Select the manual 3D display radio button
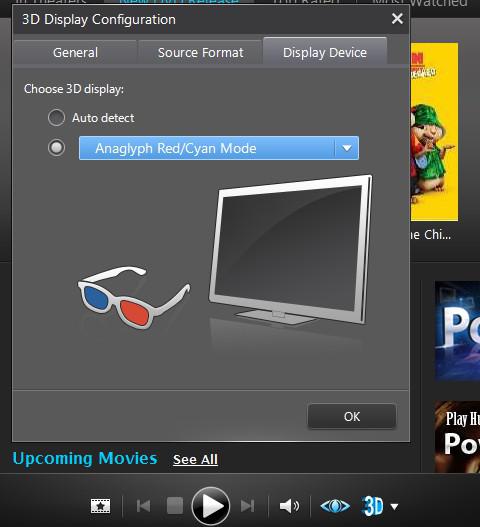Image resolution: width=480 pixels, height=527 pixels. coord(56,148)
